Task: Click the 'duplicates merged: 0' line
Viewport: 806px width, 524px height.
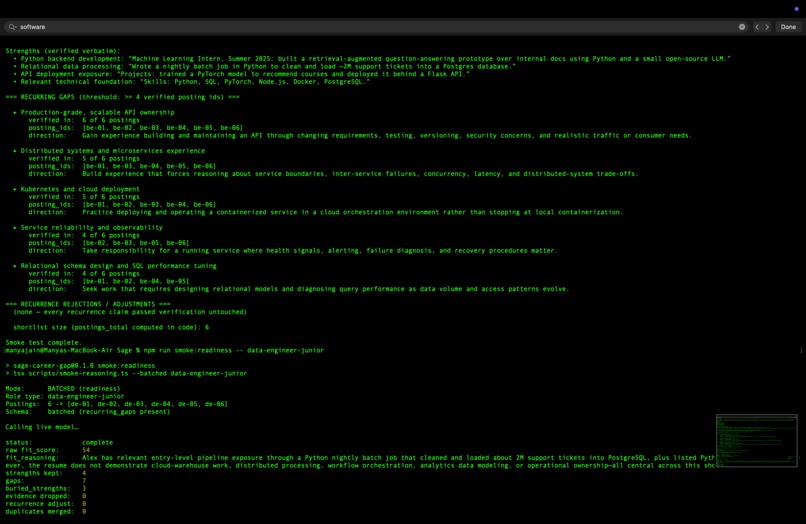Action: tap(46, 511)
